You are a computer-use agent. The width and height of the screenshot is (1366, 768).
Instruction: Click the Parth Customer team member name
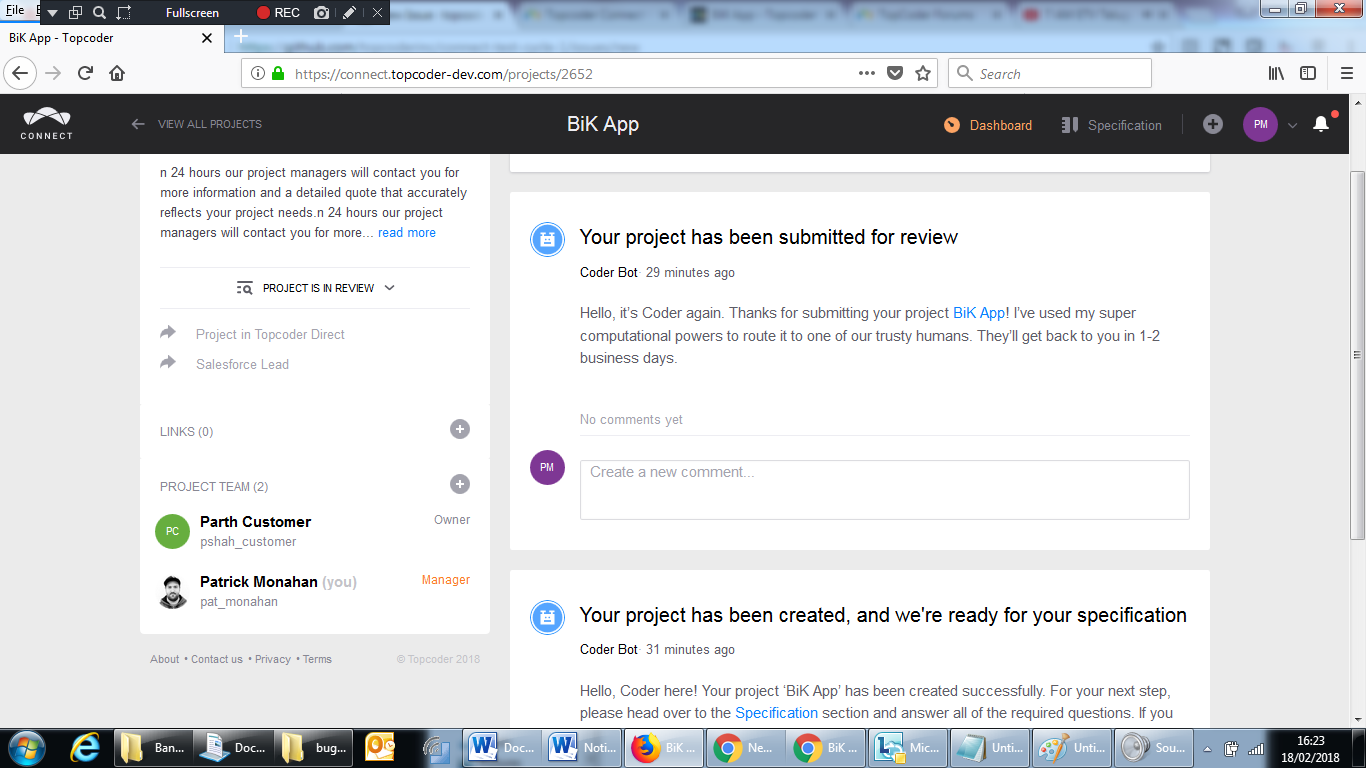click(255, 521)
